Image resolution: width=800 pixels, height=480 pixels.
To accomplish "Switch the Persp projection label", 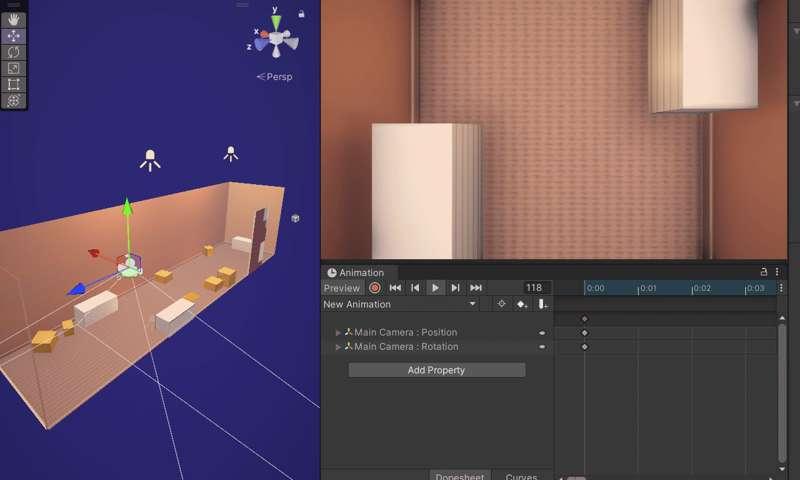I will (x=274, y=77).
